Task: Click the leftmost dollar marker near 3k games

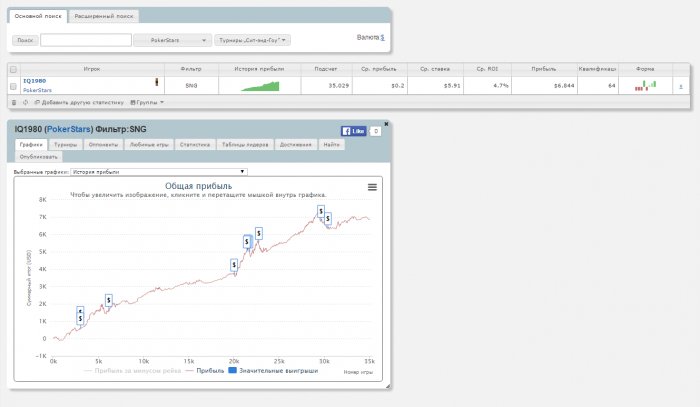Action: (80, 318)
